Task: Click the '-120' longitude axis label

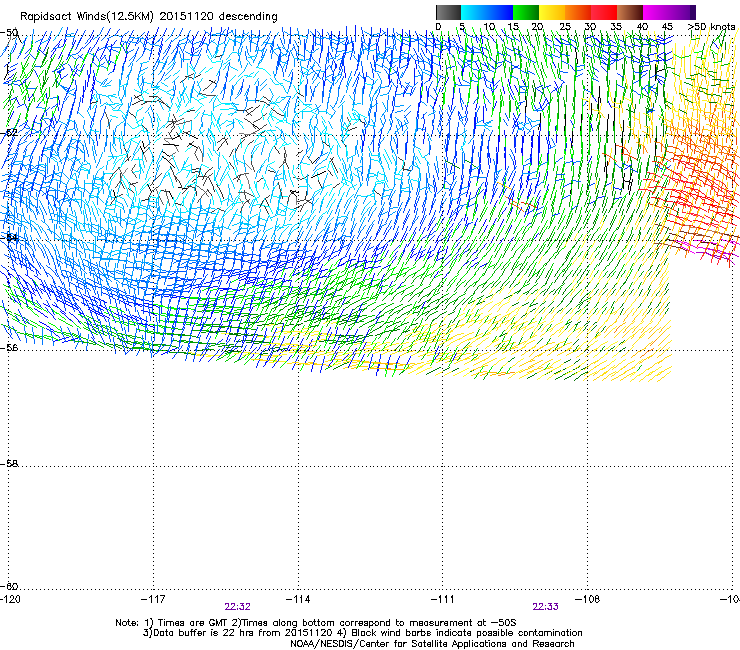Action: click(x=10, y=599)
